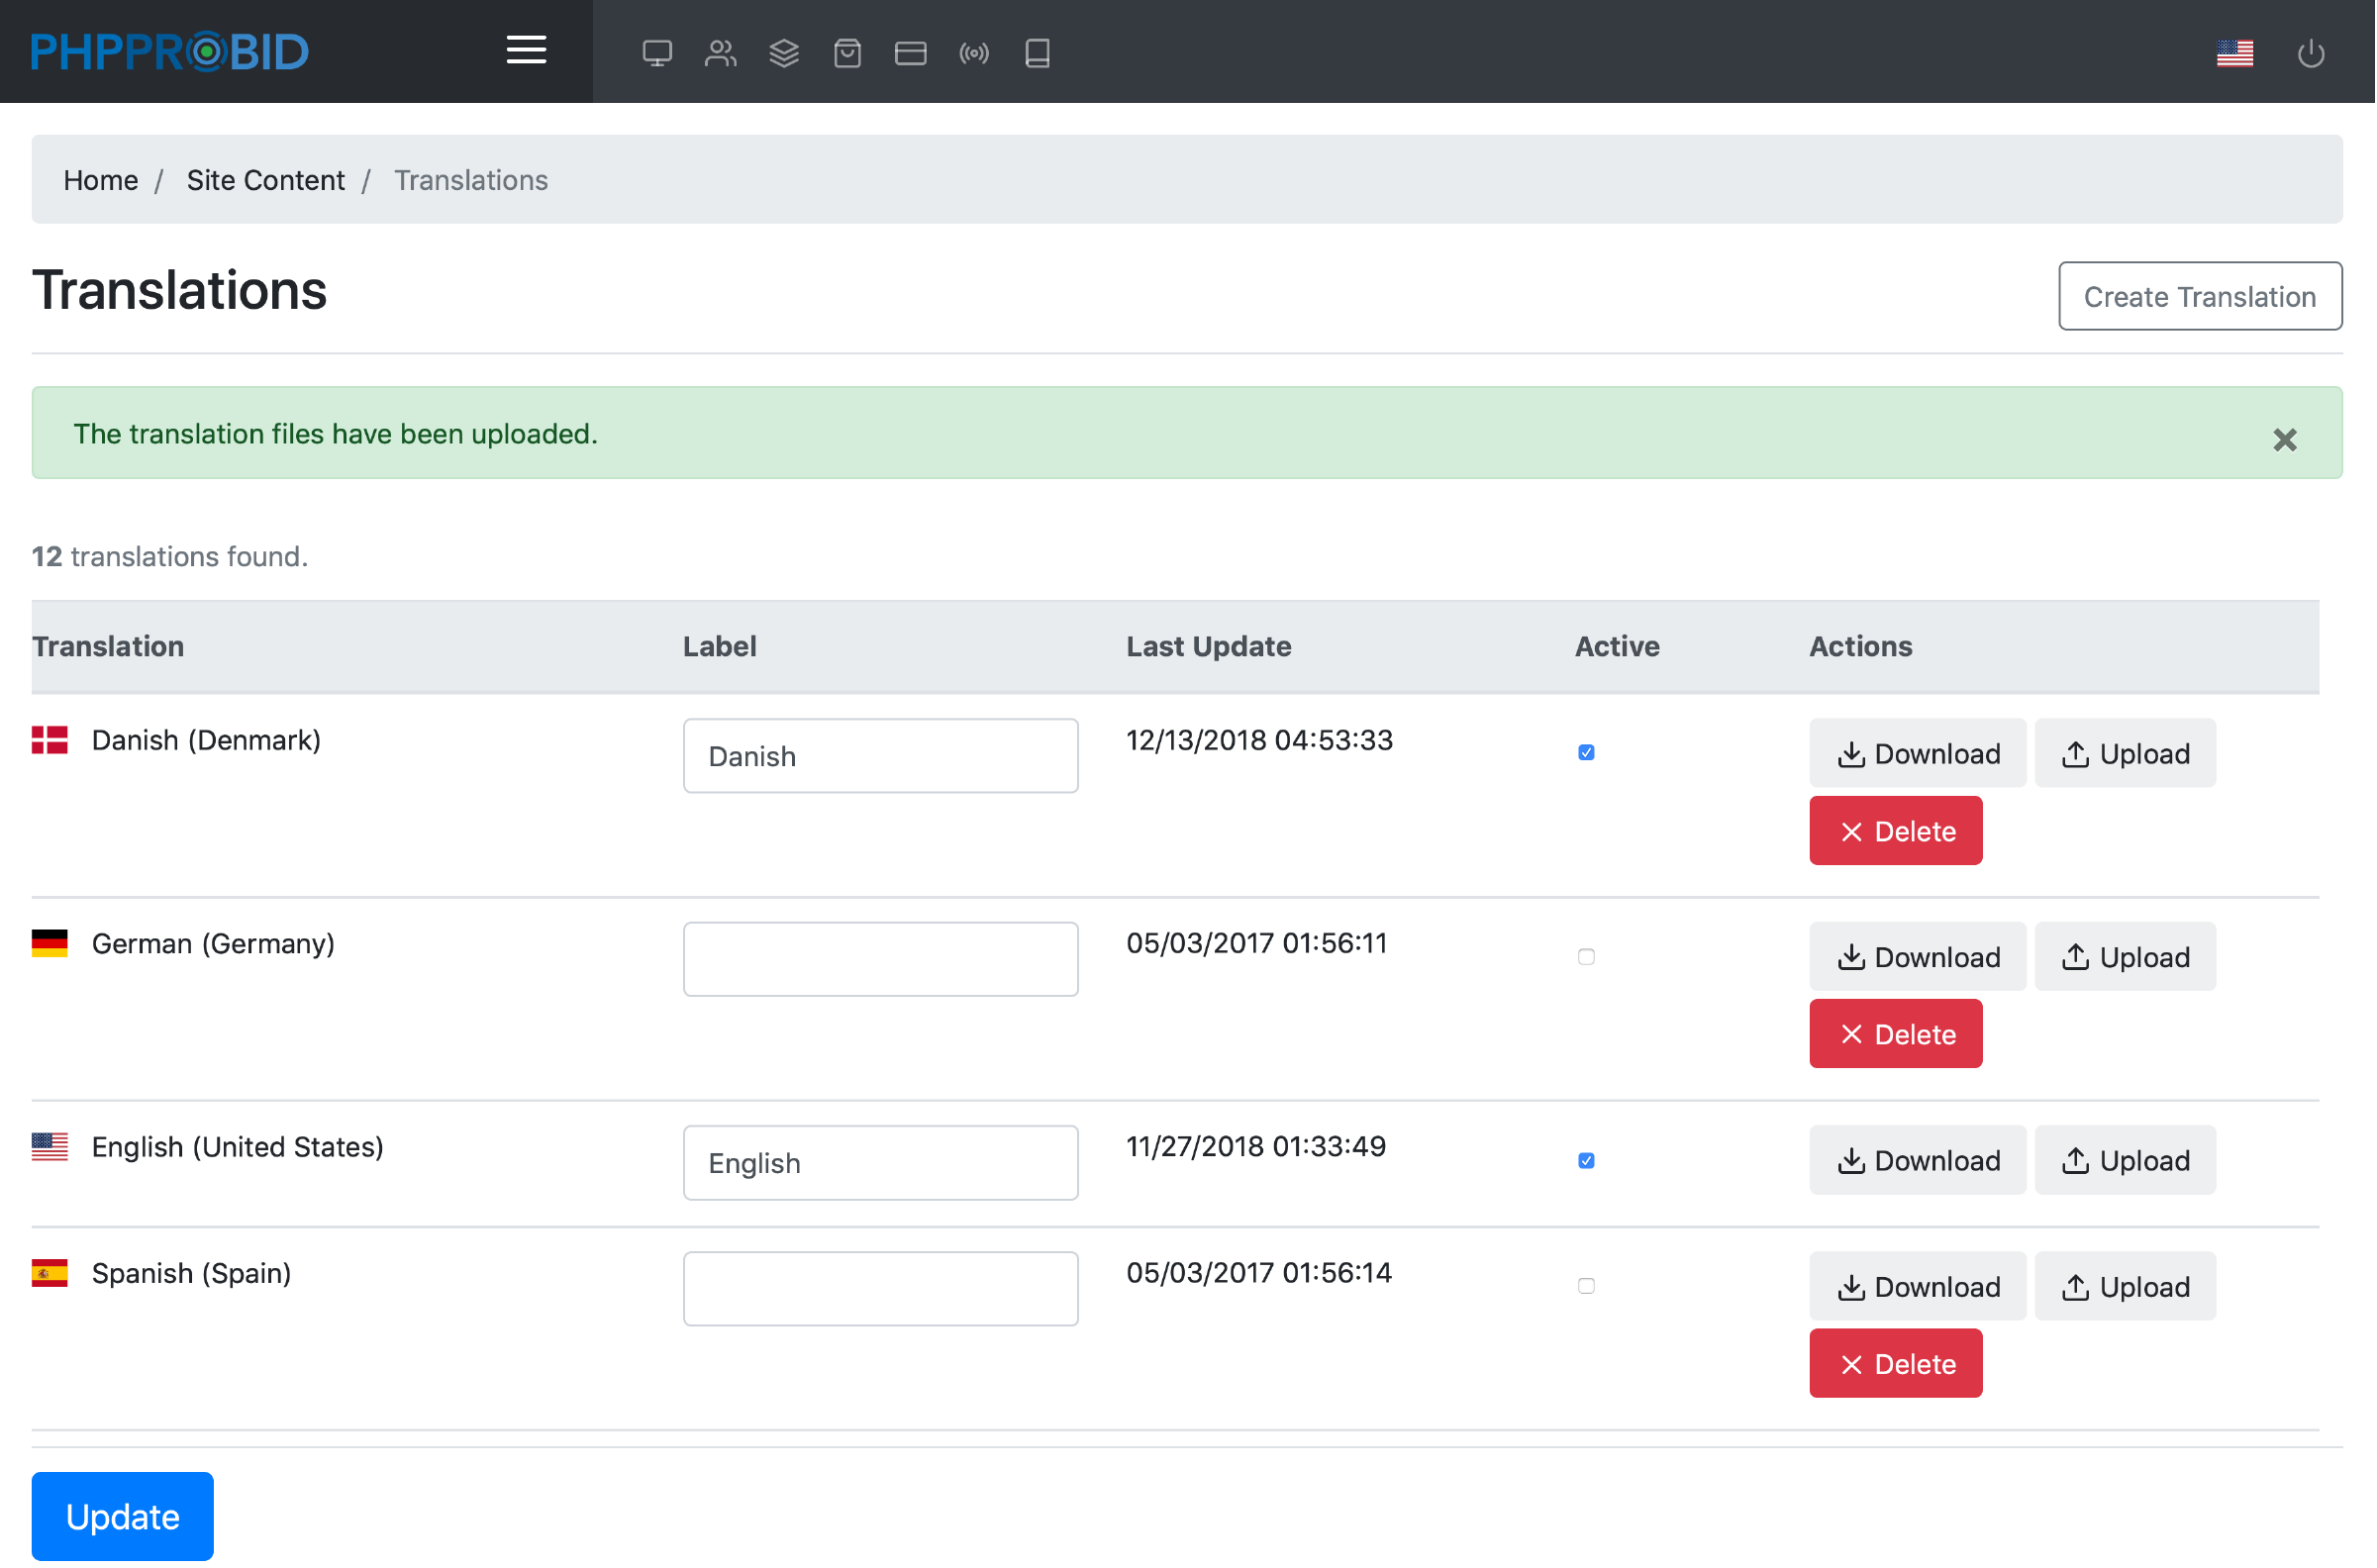The height and width of the screenshot is (1568, 2377).
Task: Dismiss the upload success alert
Action: tap(2284, 440)
